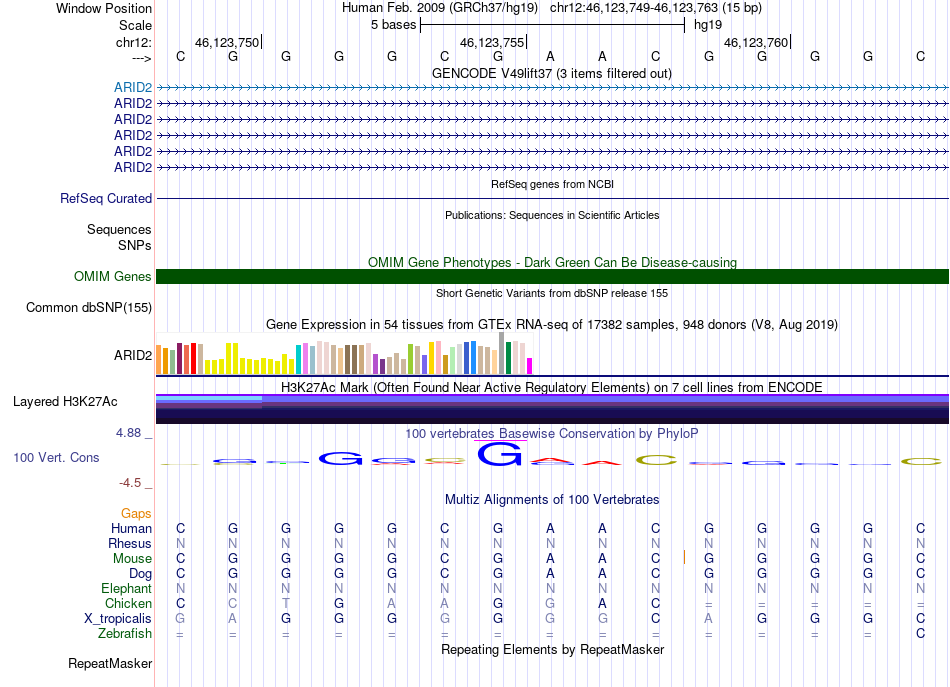Viewport: 950px width, 687px height.
Task: Click 'Multiz Alignments of 100 Vertebrates' title
Action: pos(552,499)
